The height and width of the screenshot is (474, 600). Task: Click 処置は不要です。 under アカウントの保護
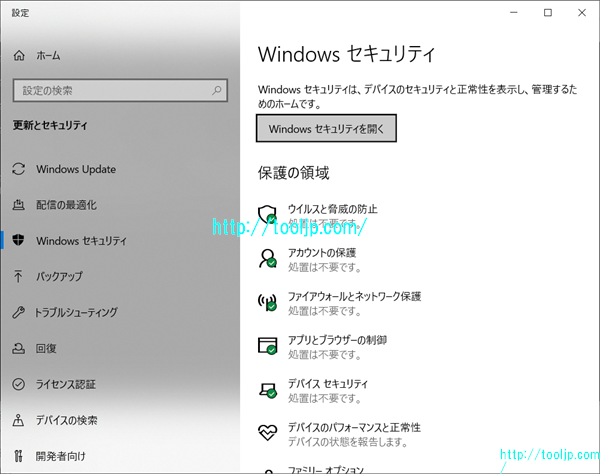pyautogui.click(x=324, y=267)
